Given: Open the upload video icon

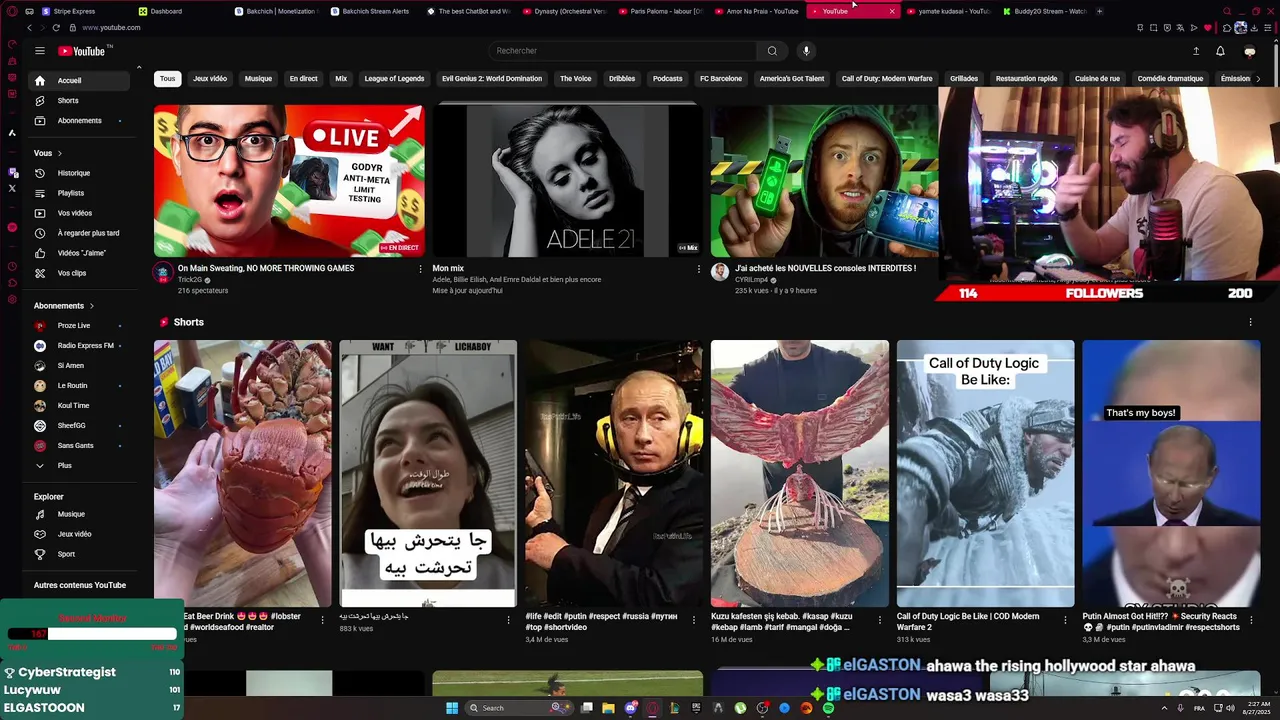Looking at the screenshot, I should pos(1196,51).
